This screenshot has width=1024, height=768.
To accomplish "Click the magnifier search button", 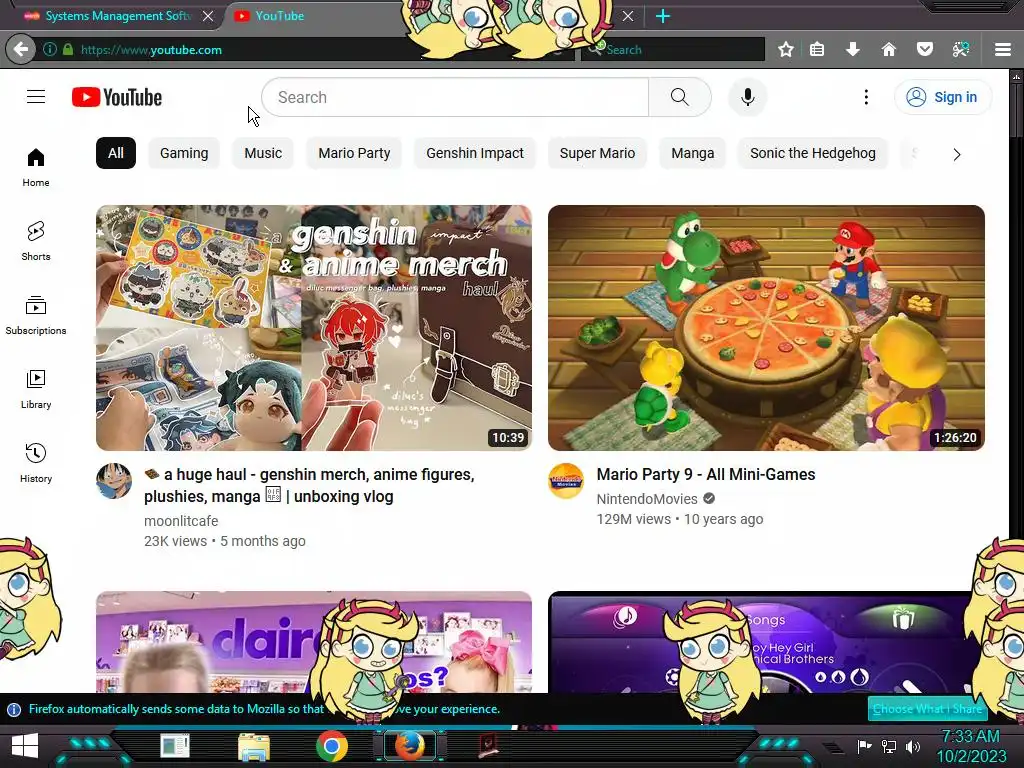I will coord(679,97).
